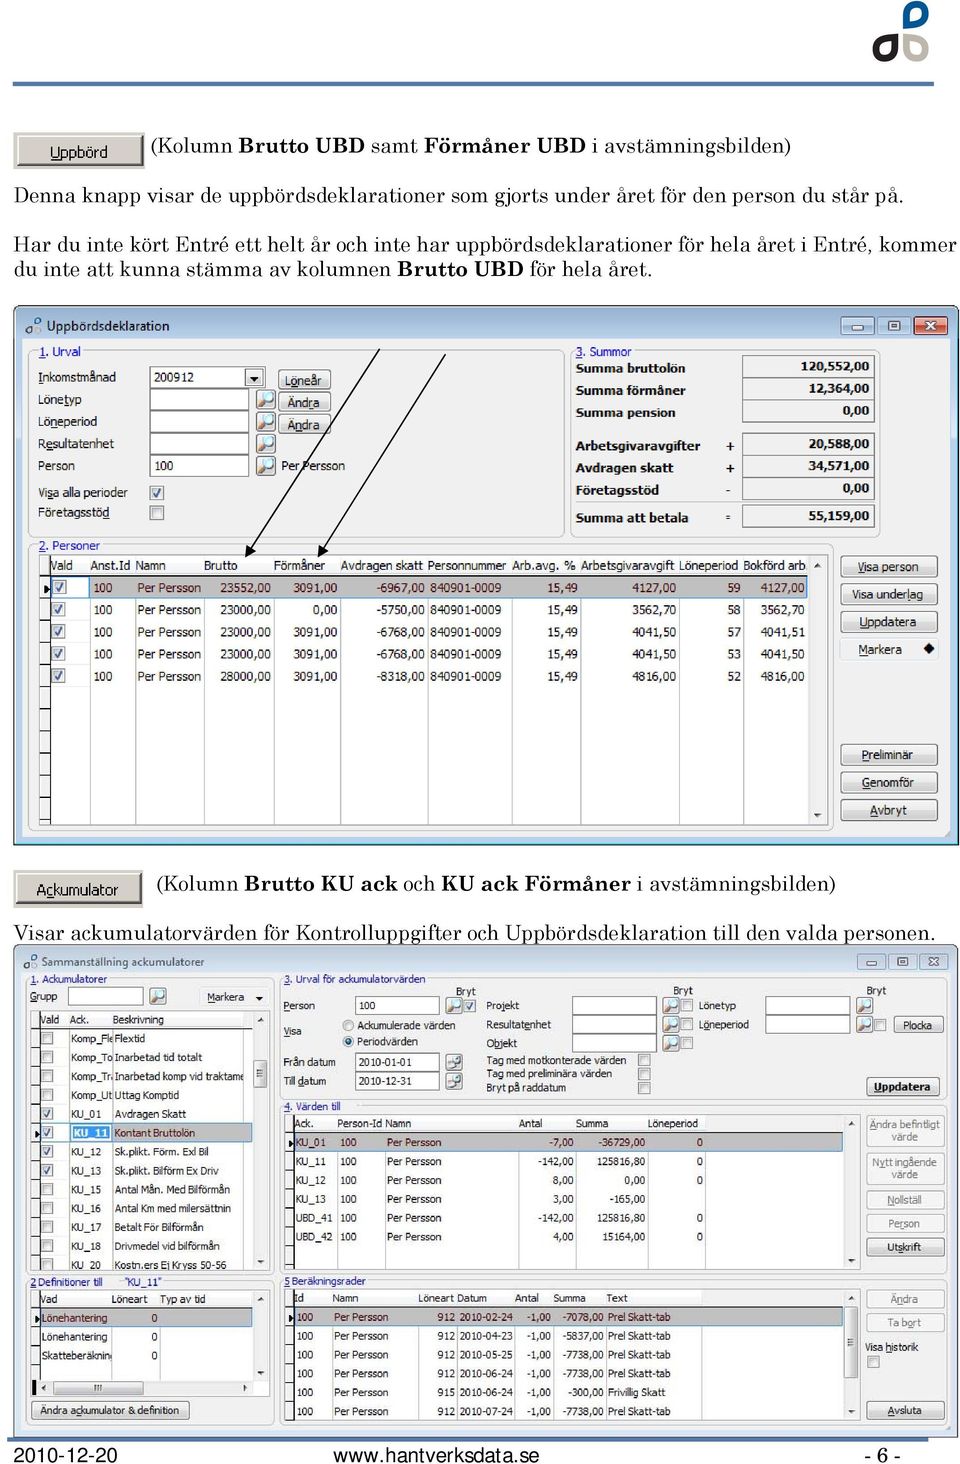
Task: Click the Avbryt button
Action: pyautogui.click(x=889, y=810)
